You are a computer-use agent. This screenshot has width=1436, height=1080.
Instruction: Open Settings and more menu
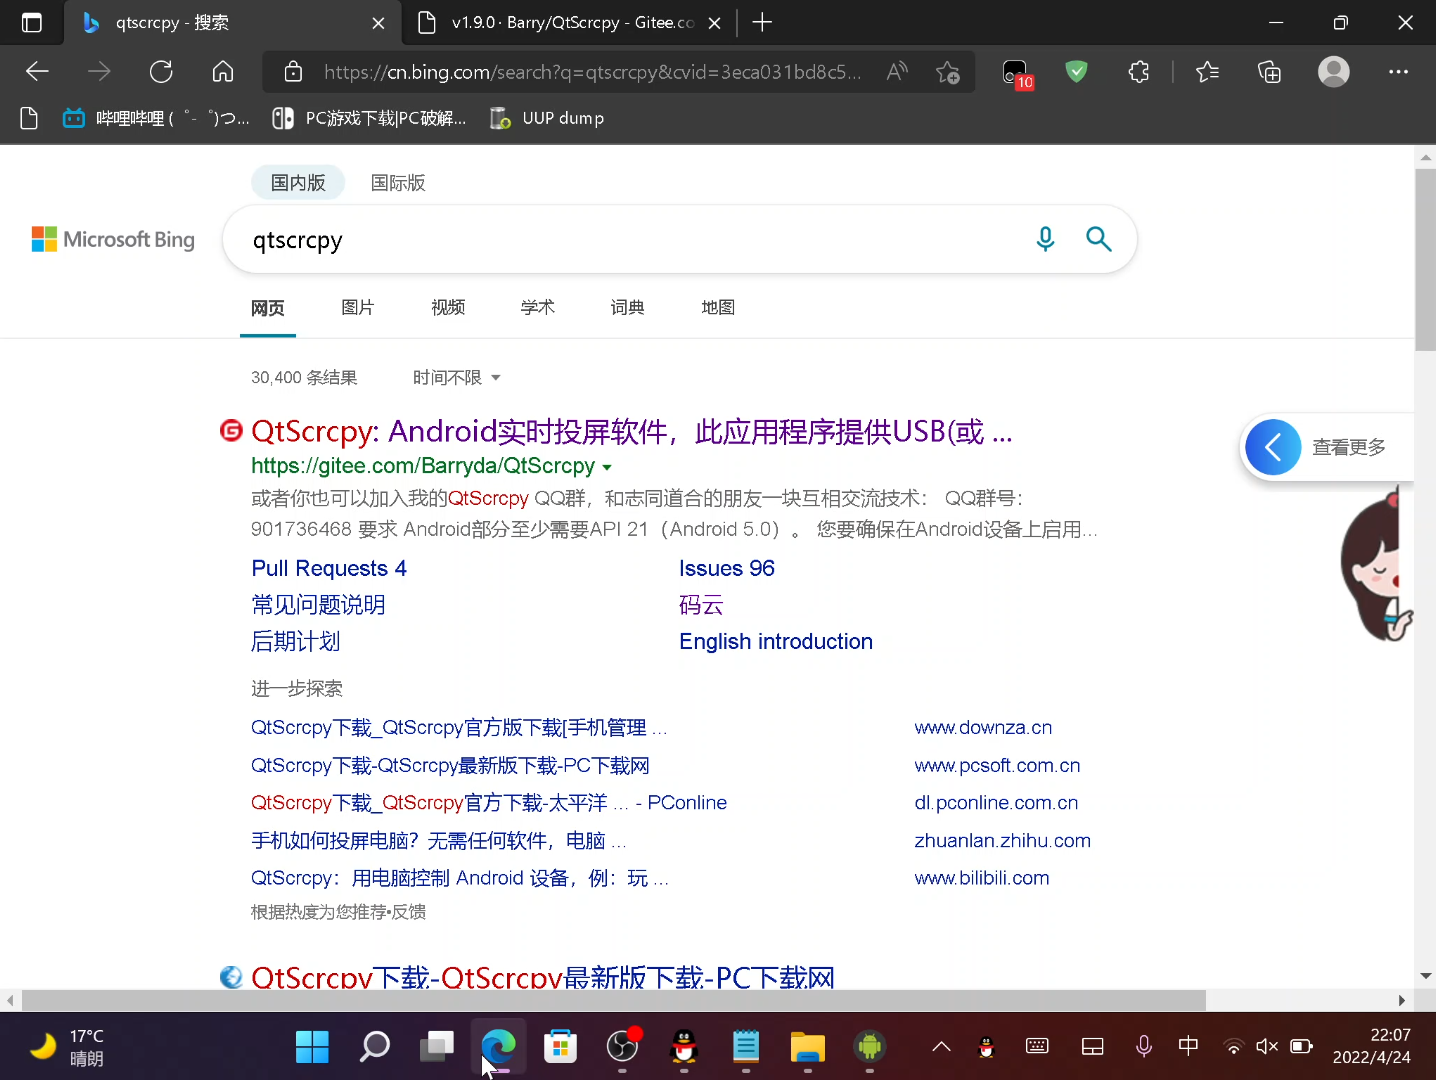1398,71
